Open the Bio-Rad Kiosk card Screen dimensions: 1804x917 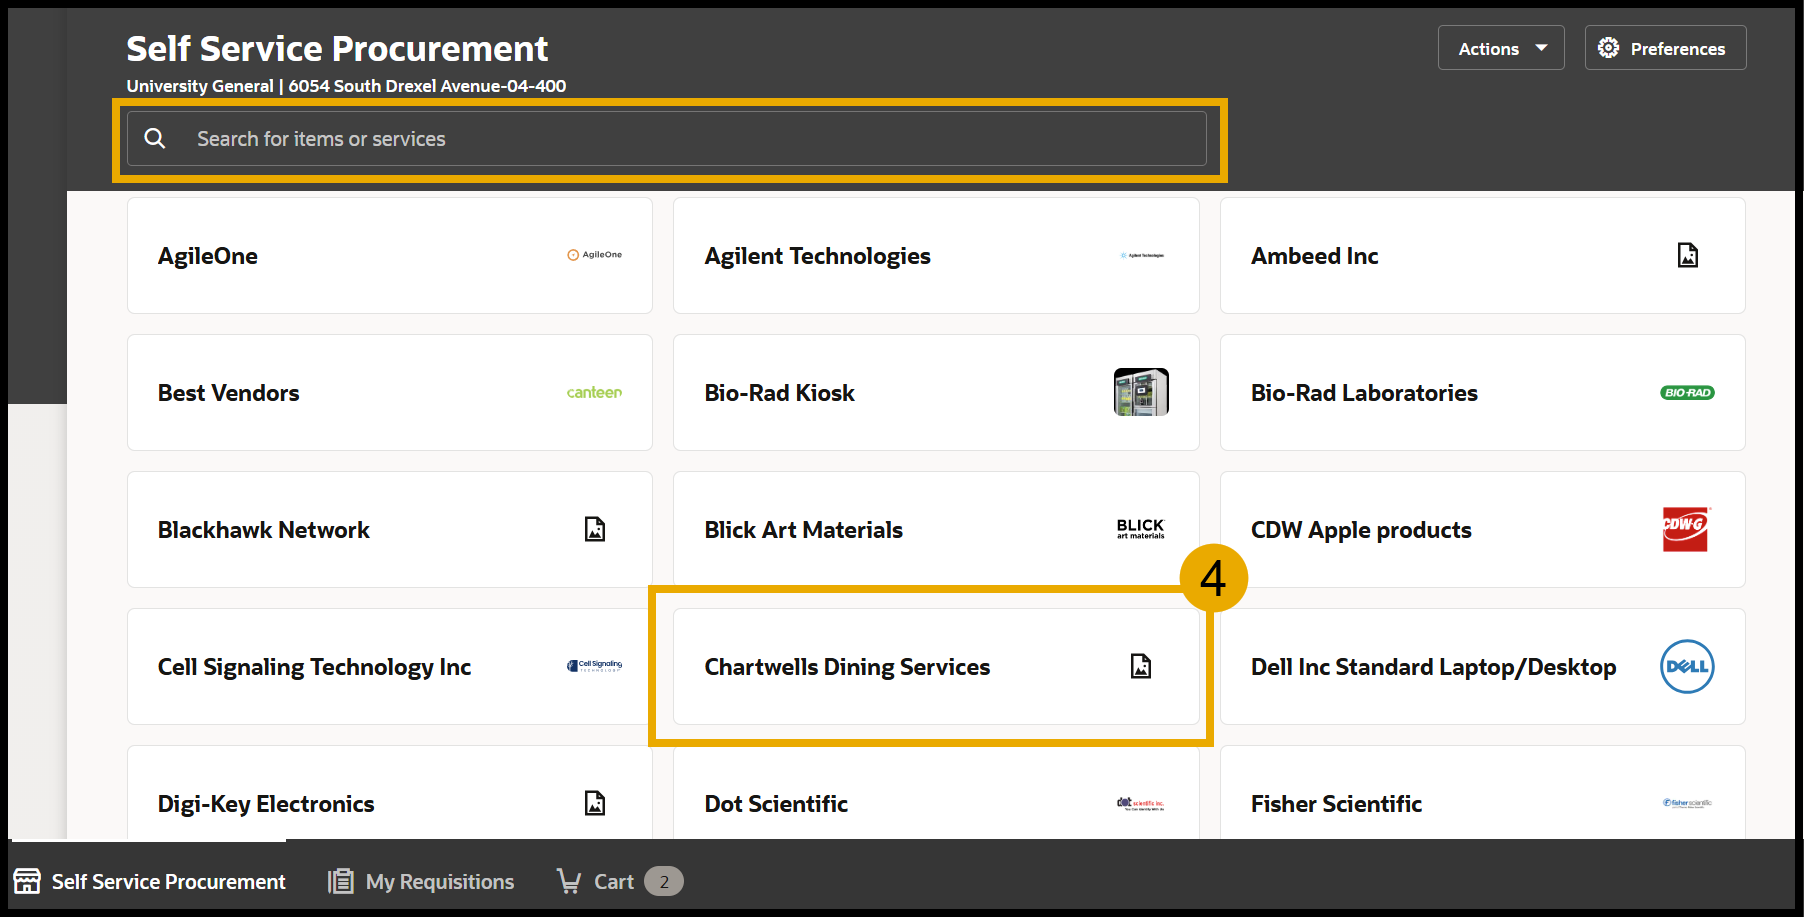936,392
